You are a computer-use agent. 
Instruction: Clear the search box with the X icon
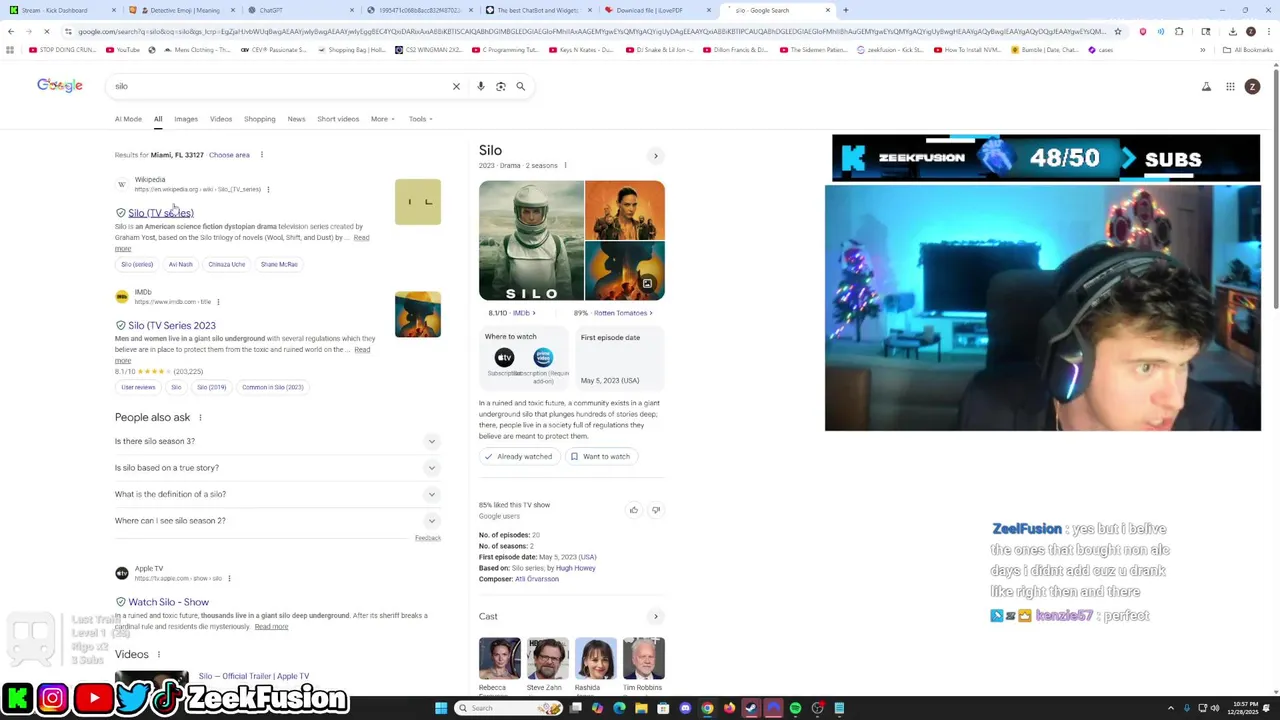(456, 86)
